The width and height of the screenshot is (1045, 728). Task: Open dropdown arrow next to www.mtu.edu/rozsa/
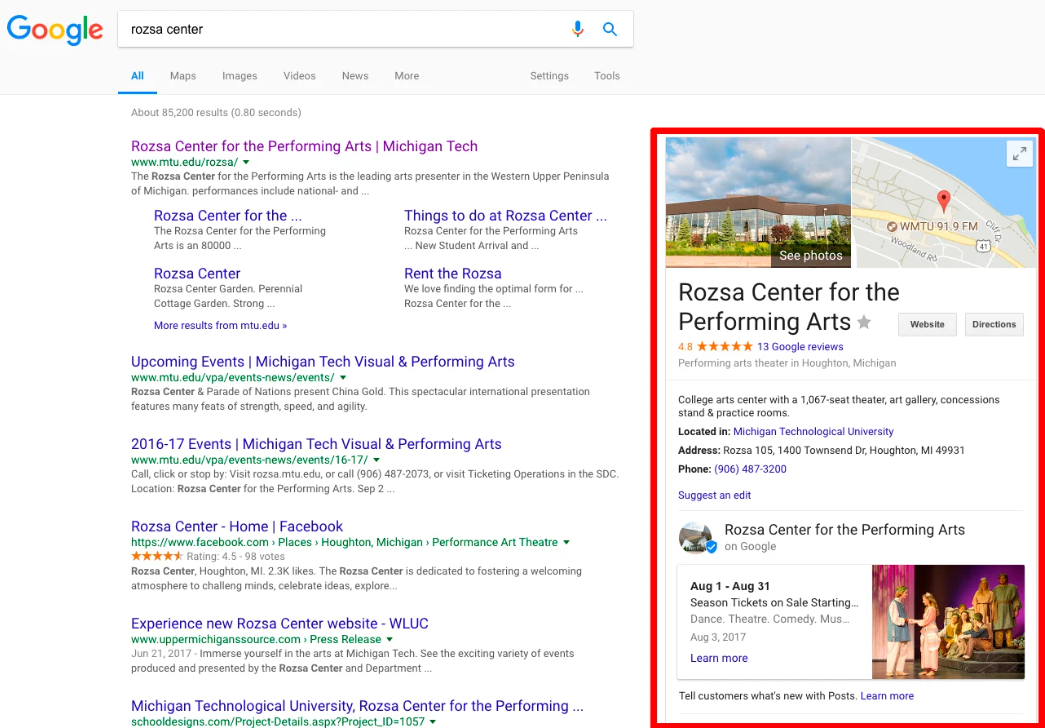(246, 162)
